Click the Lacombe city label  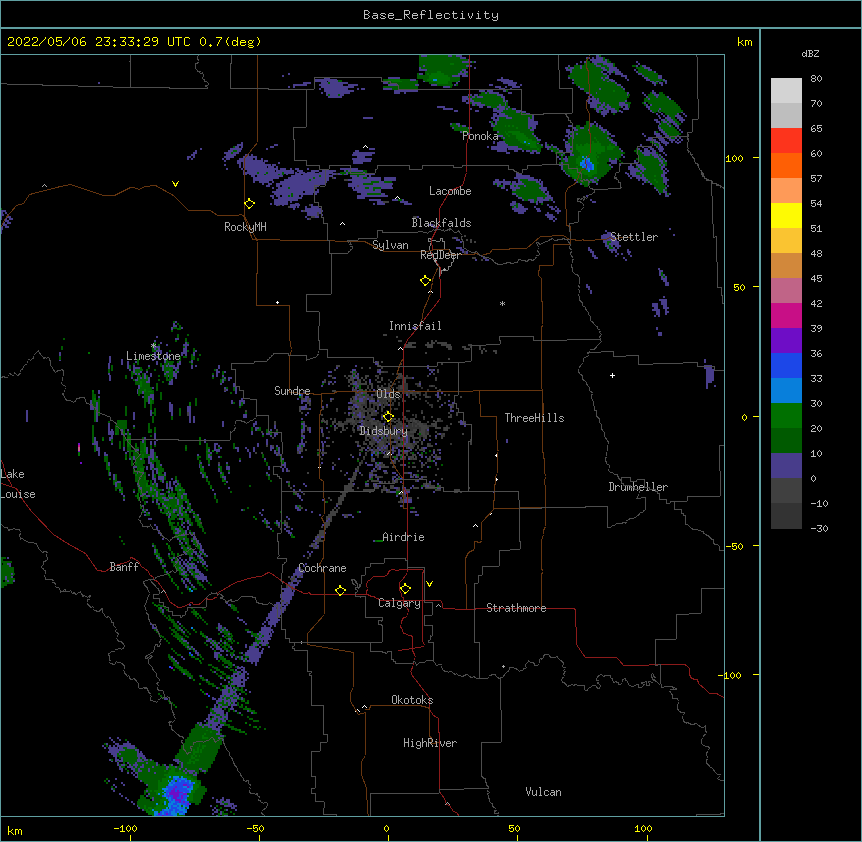(x=450, y=191)
